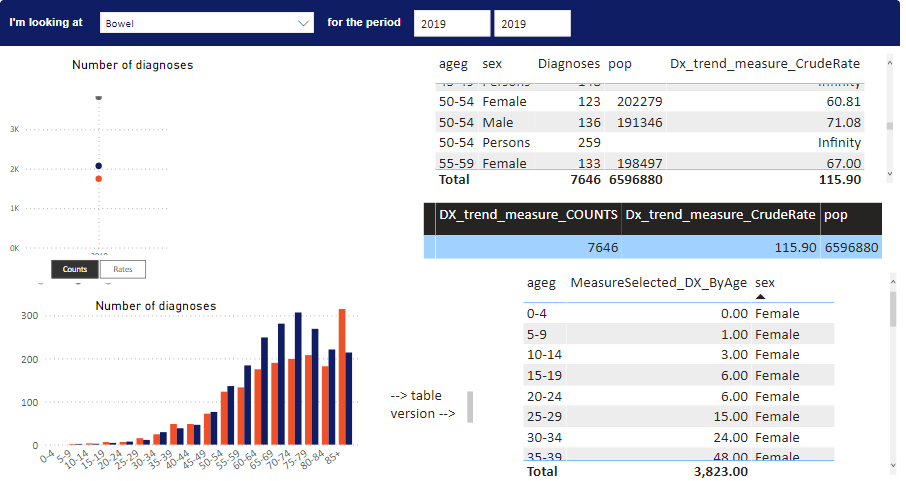Click the dark Dx_trend_measure_CrudeRate header
This screenshot has width=906, height=481.
[720, 215]
